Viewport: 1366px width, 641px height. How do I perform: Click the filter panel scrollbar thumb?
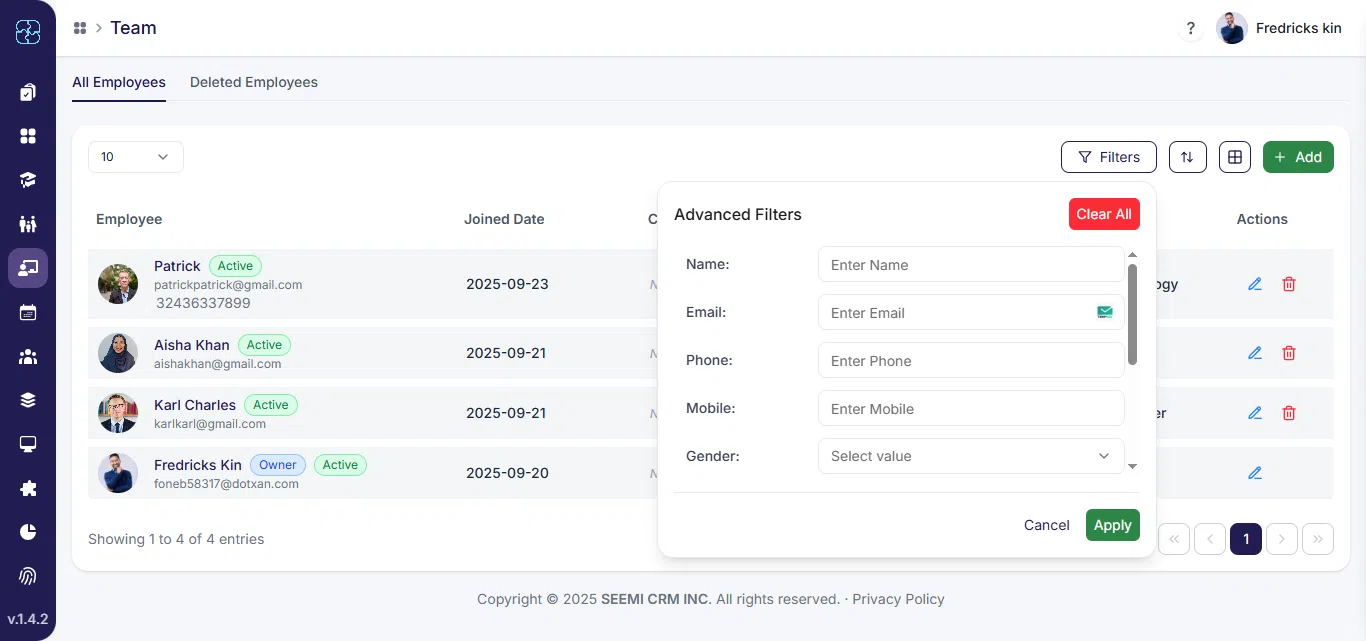tap(1132, 314)
